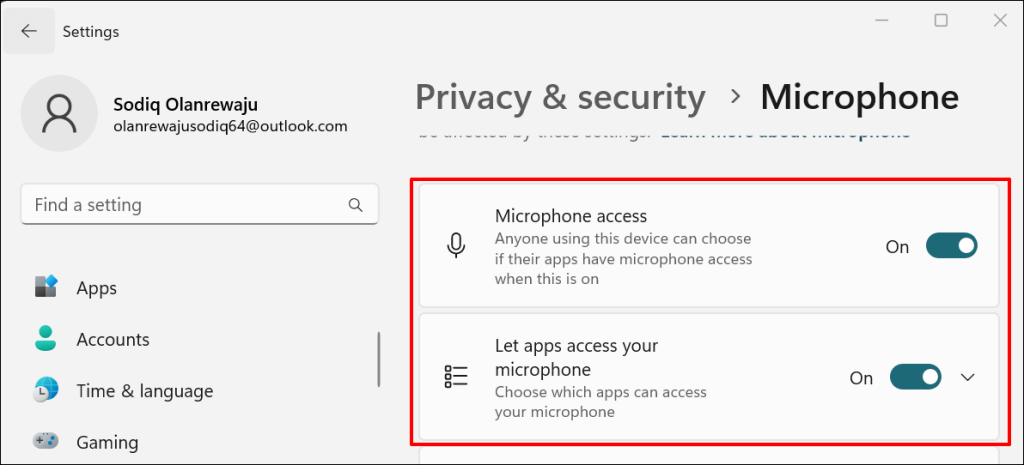Open the user profile avatar icon
Image resolution: width=1024 pixels, height=465 pixels.
pyautogui.click(x=59, y=113)
